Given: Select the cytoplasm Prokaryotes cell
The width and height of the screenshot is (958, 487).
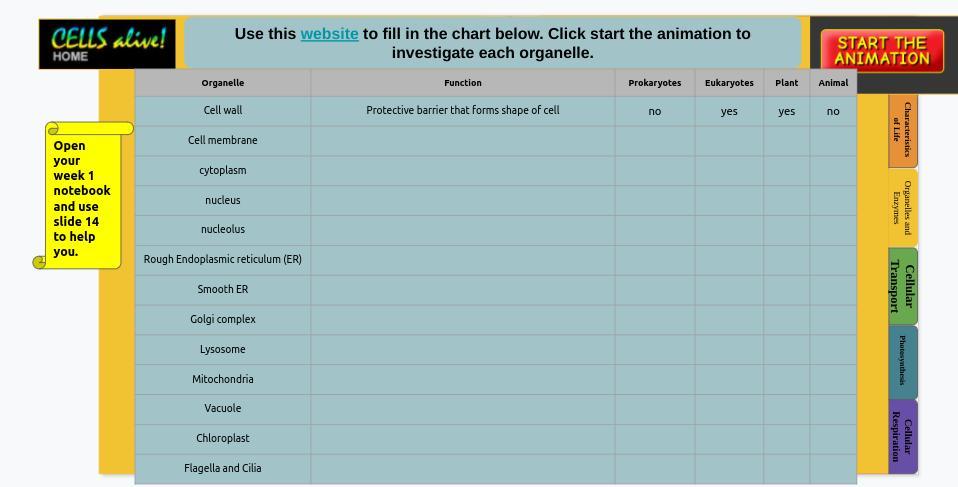Looking at the screenshot, I should click(x=654, y=170).
